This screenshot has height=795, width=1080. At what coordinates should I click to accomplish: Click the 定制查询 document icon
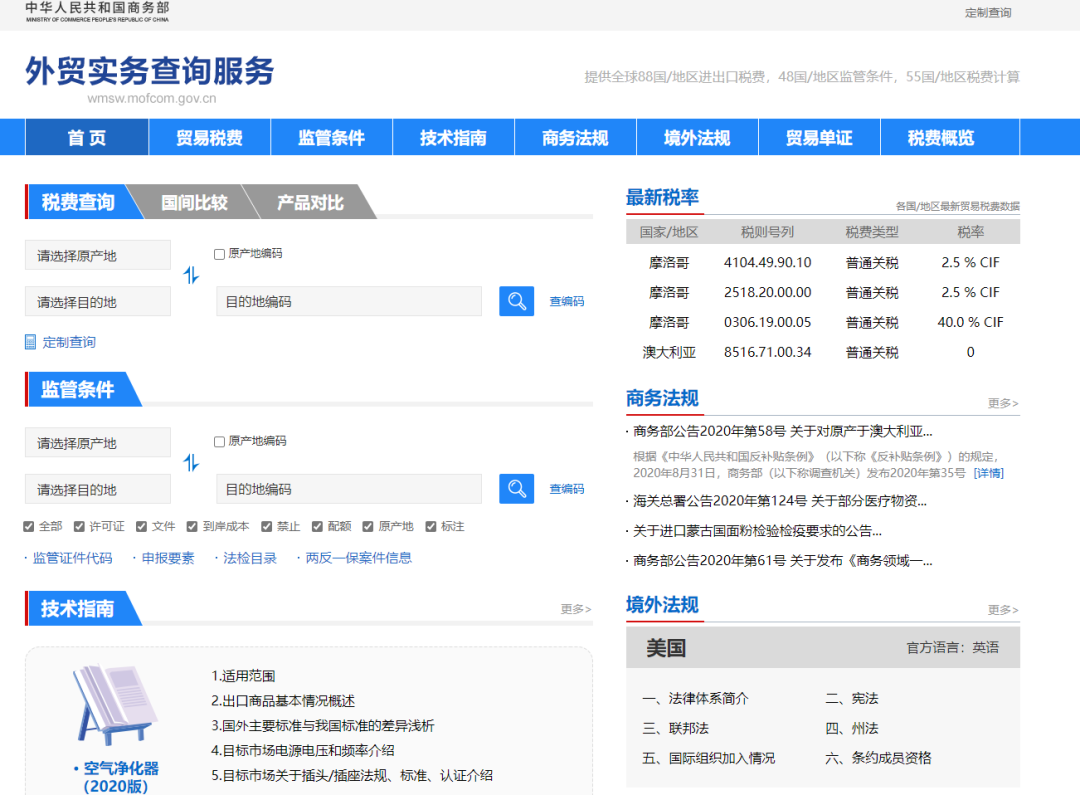(x=30, y=342)
